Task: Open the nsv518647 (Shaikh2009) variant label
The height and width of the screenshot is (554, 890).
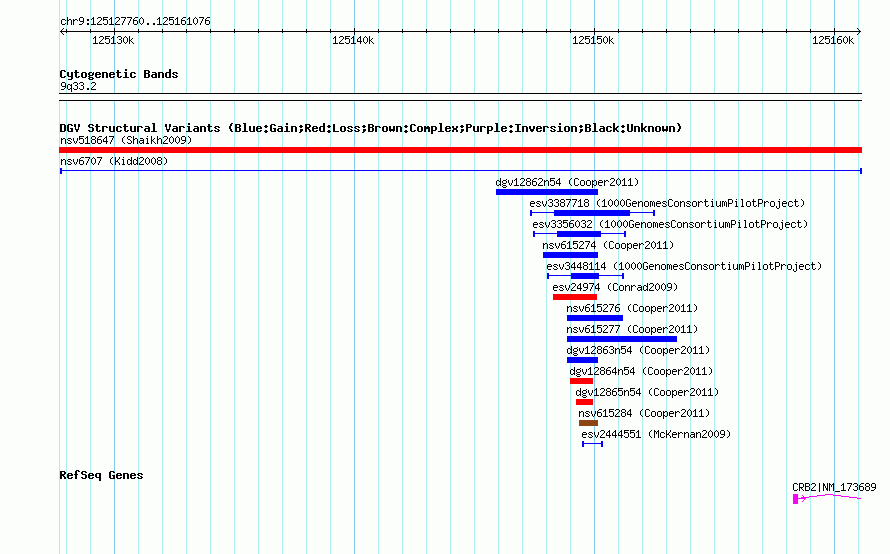Action: [x=126, y=140]
